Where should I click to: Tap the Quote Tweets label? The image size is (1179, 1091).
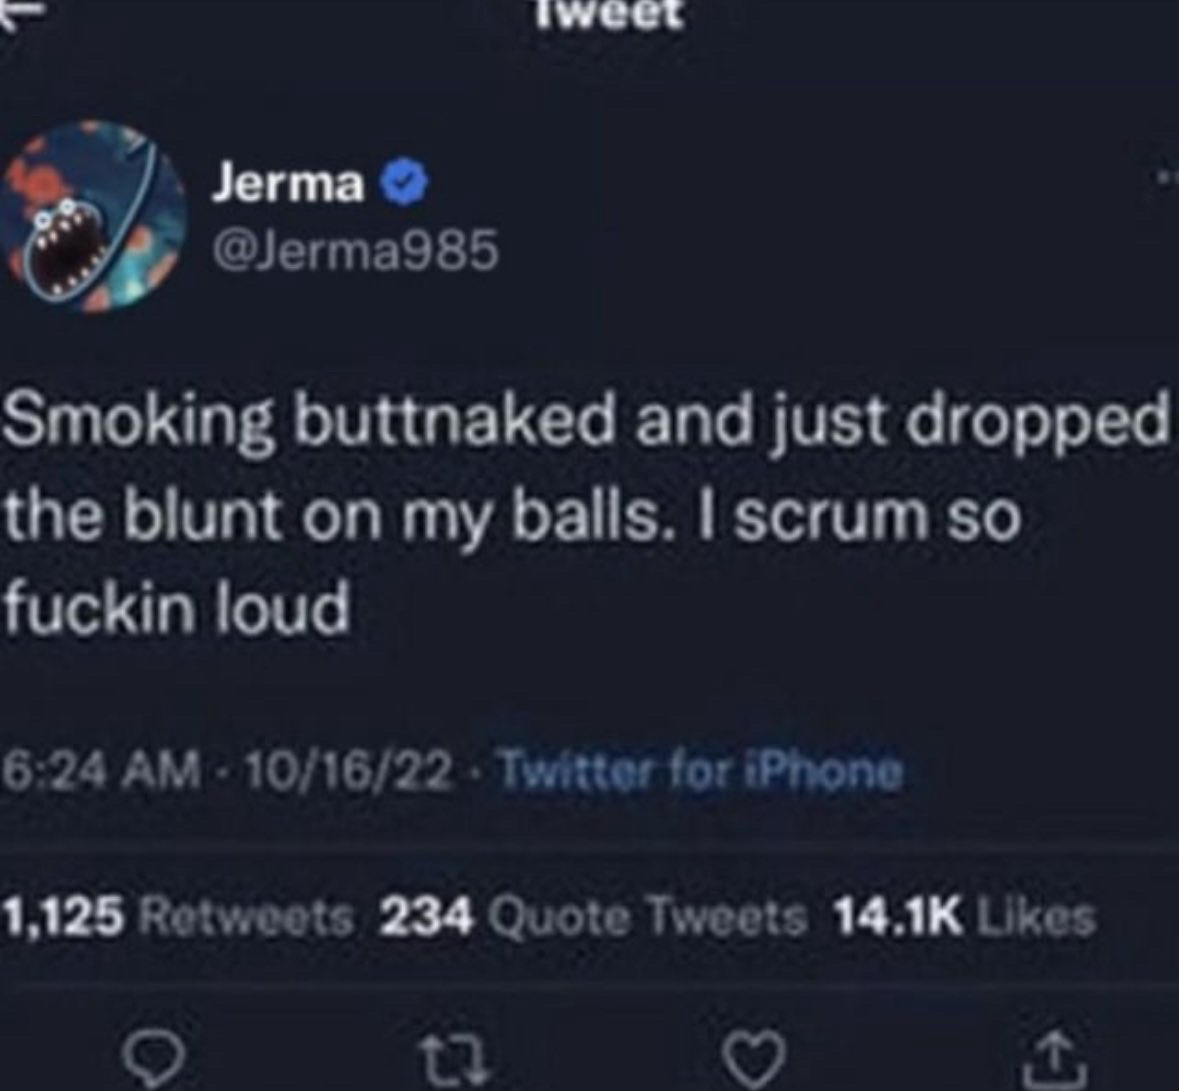tap(647, 917)
